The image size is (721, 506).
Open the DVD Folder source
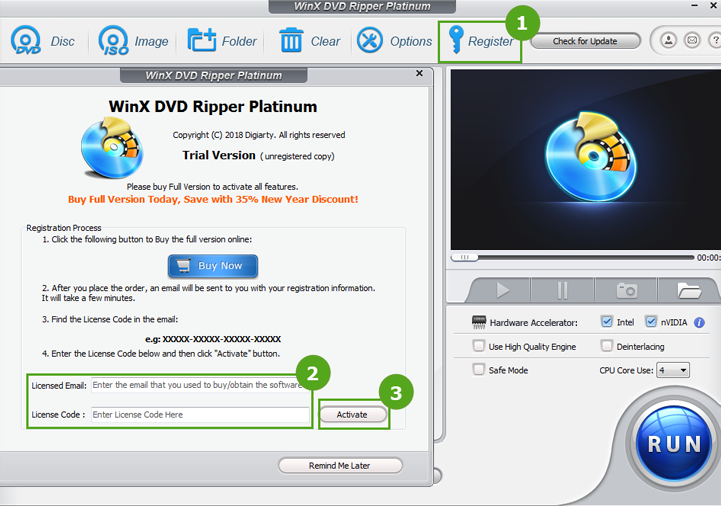[x=222, y=40]
